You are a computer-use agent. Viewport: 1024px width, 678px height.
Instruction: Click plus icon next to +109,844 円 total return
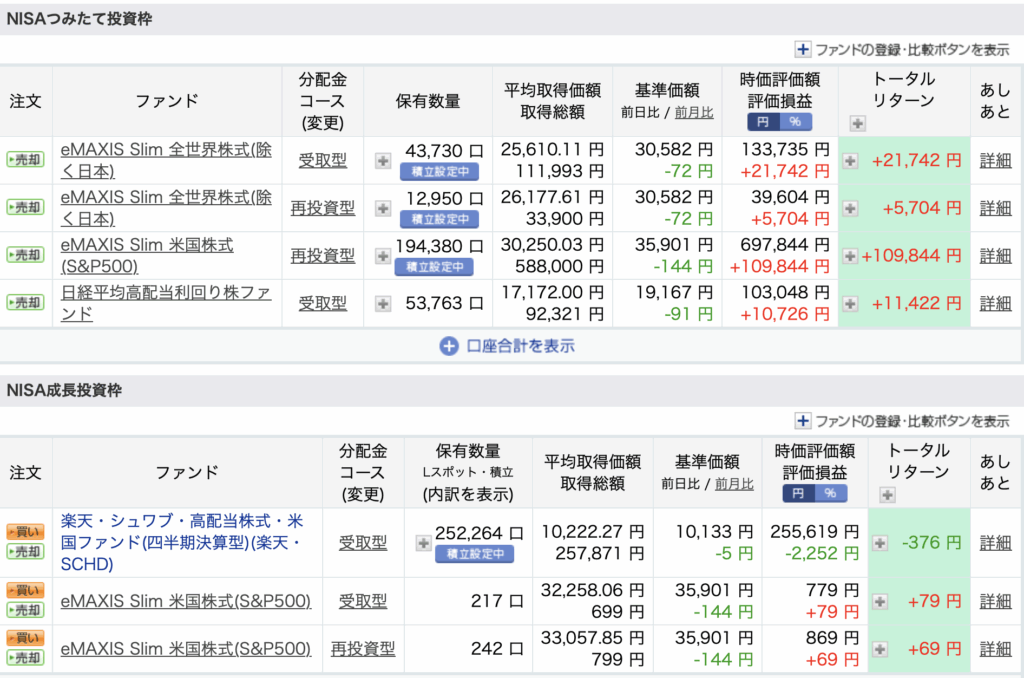tap(850, 256)
